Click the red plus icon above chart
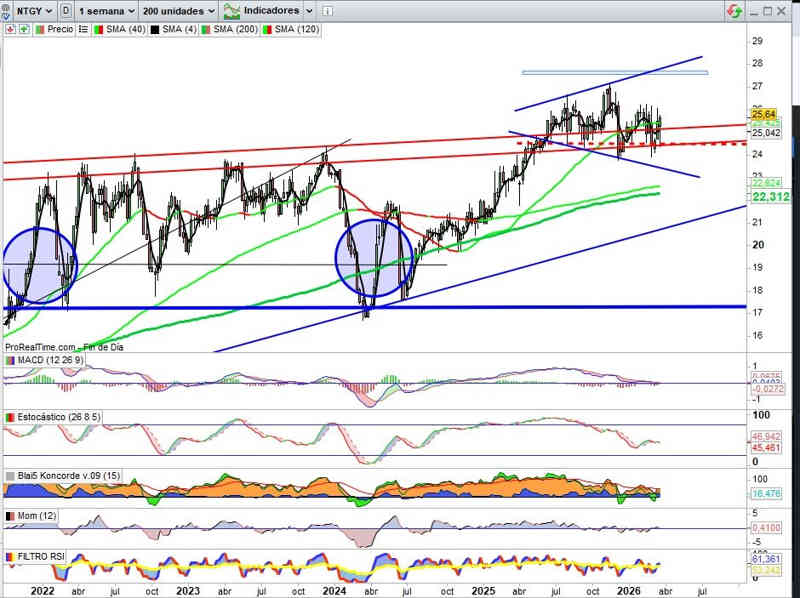800x598 pixels. tap(10, 30)
